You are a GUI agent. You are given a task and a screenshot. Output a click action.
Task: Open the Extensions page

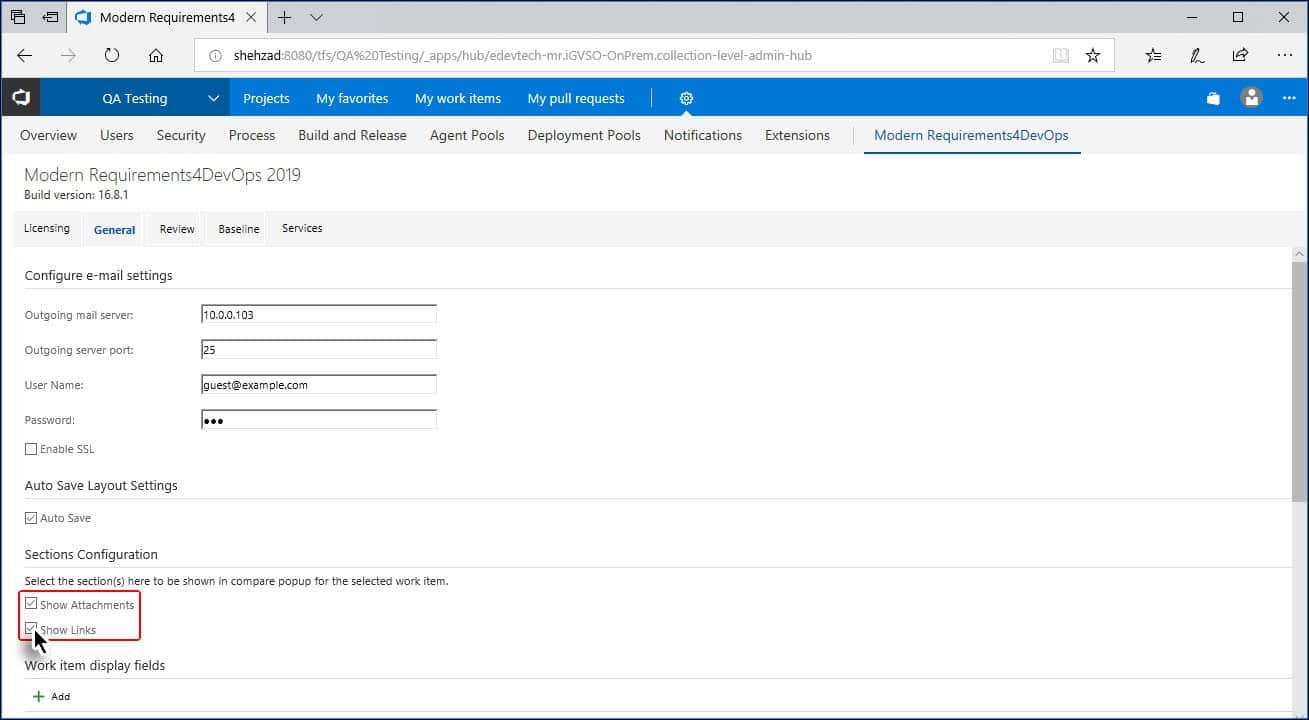click(797, 135)
